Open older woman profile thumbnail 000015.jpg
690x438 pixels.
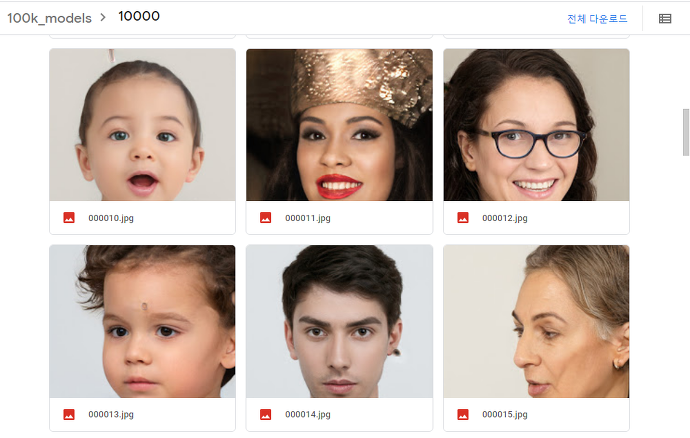pos(536,321)
